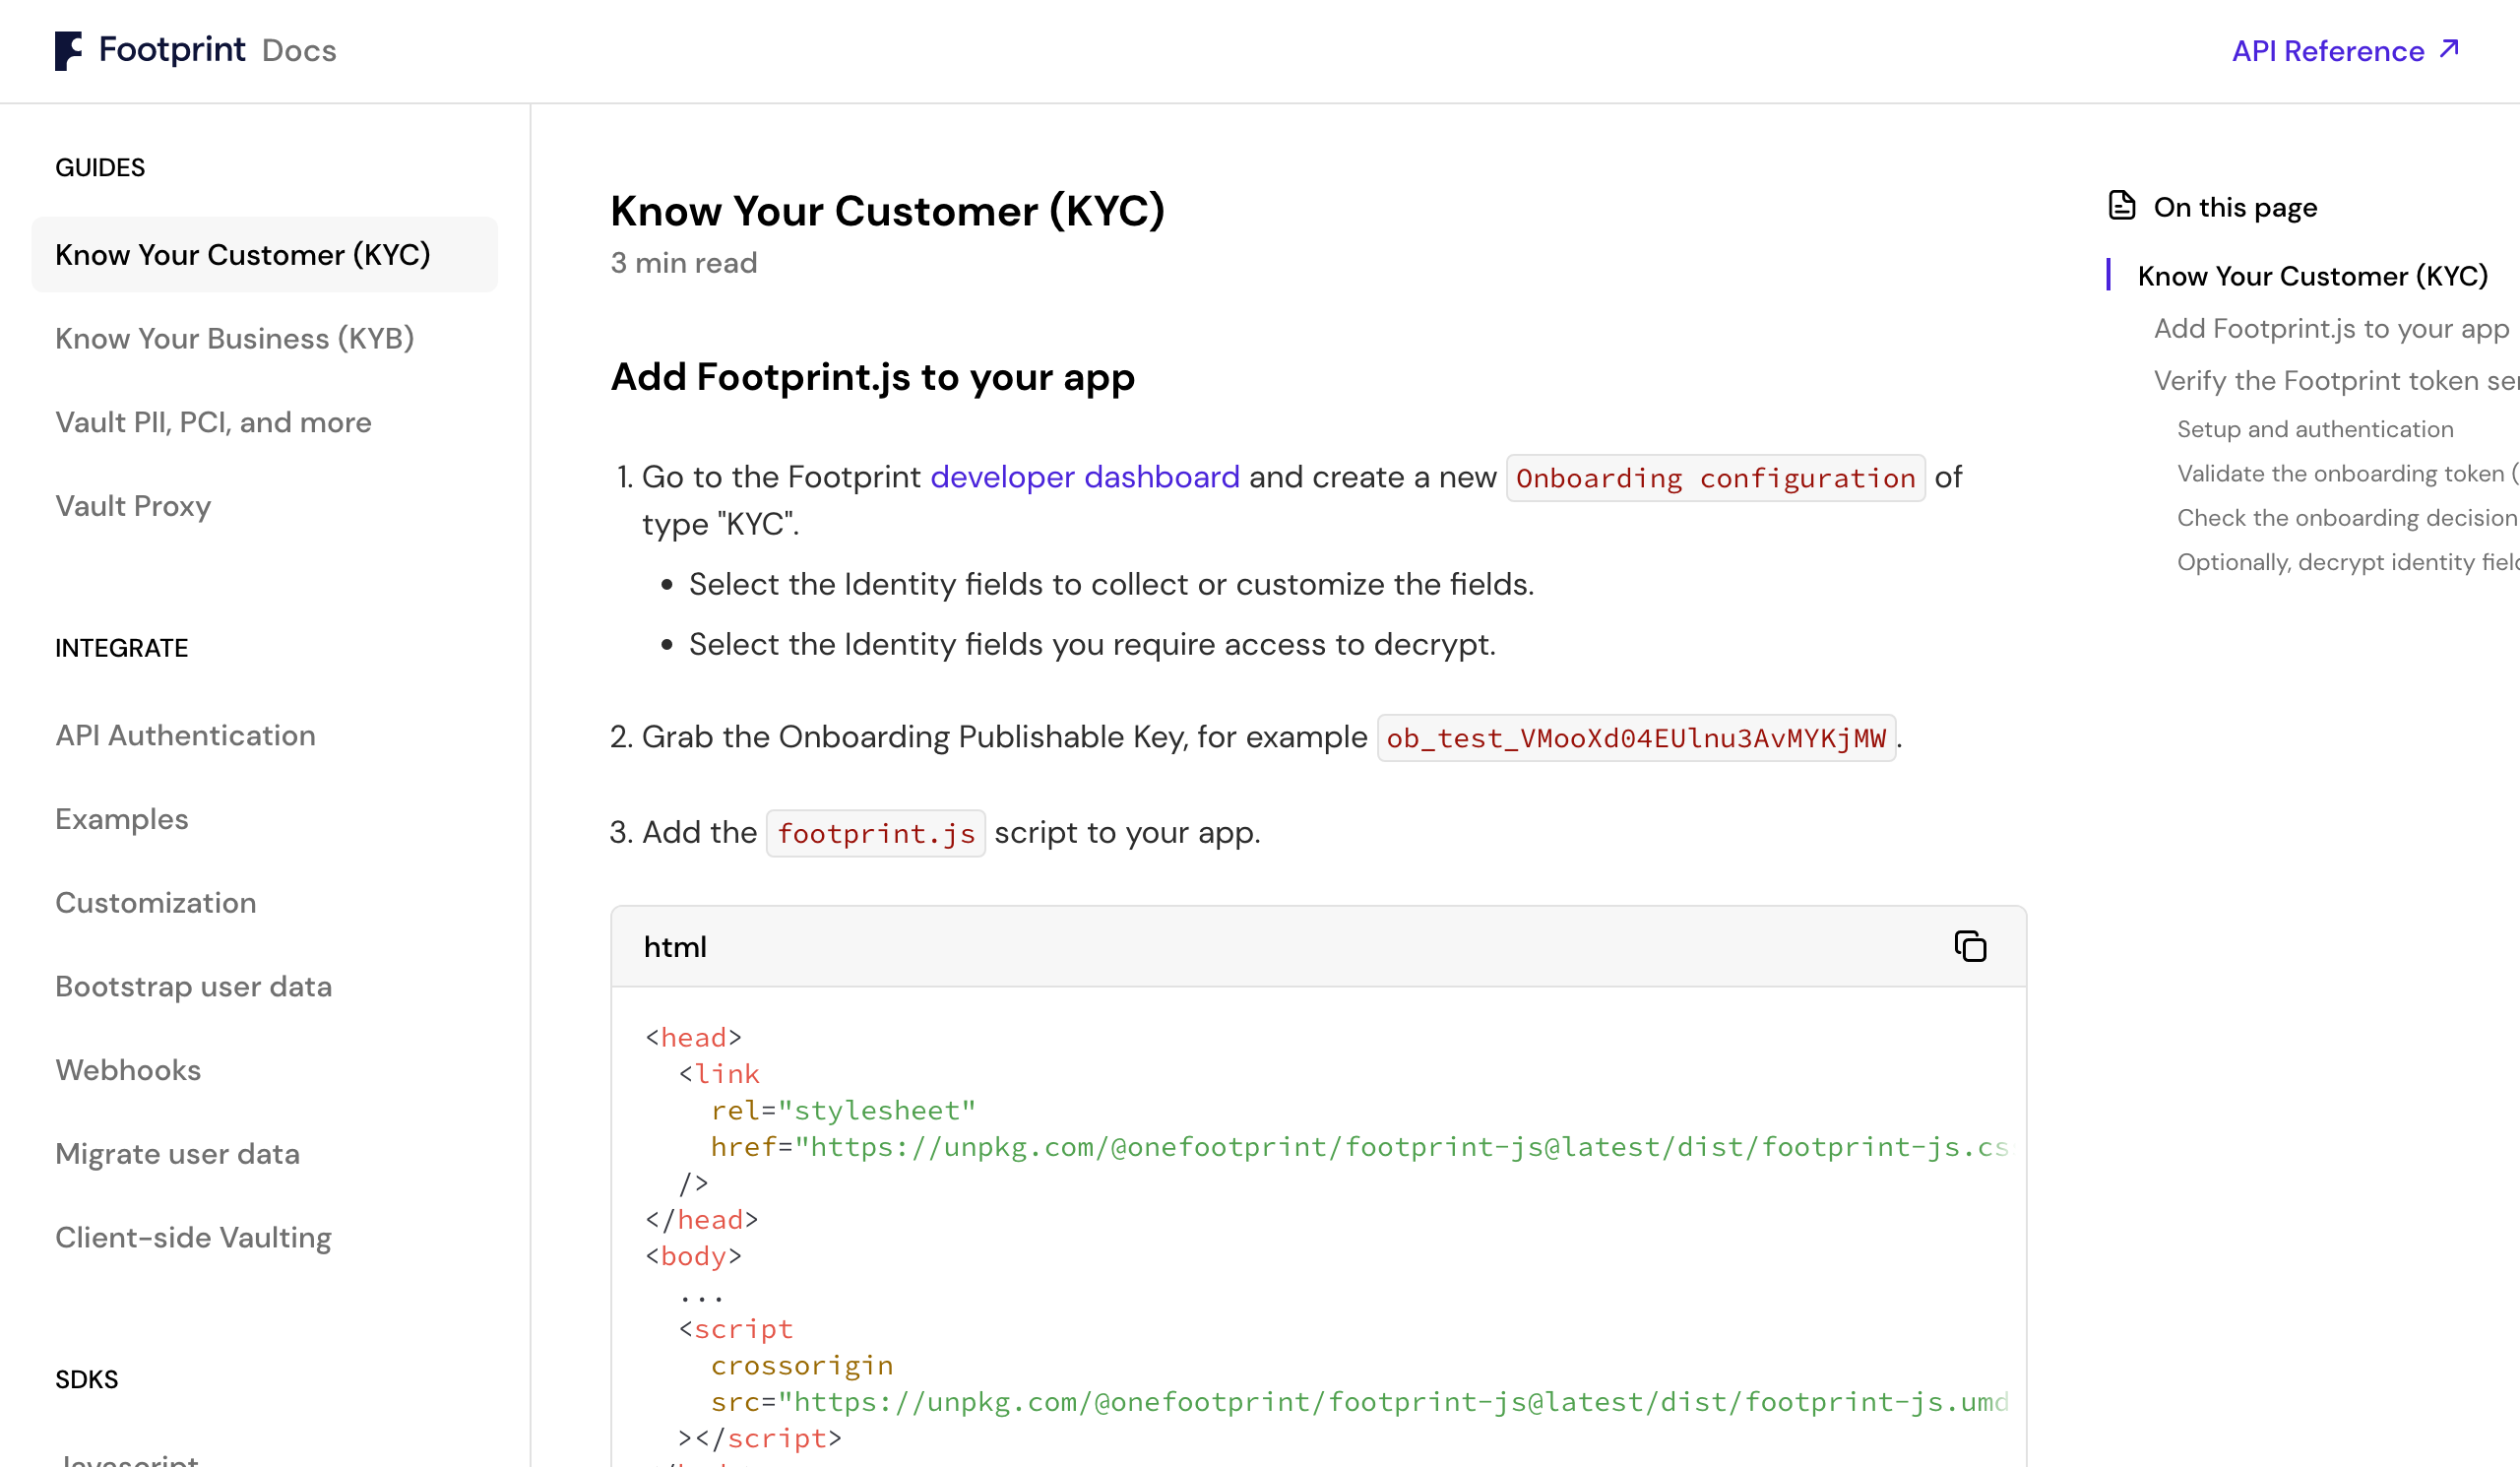Image resolution: width=2520 pixels, height=1467 pixels.
Task: Open the Customization page
Action: tap(156, 903)
